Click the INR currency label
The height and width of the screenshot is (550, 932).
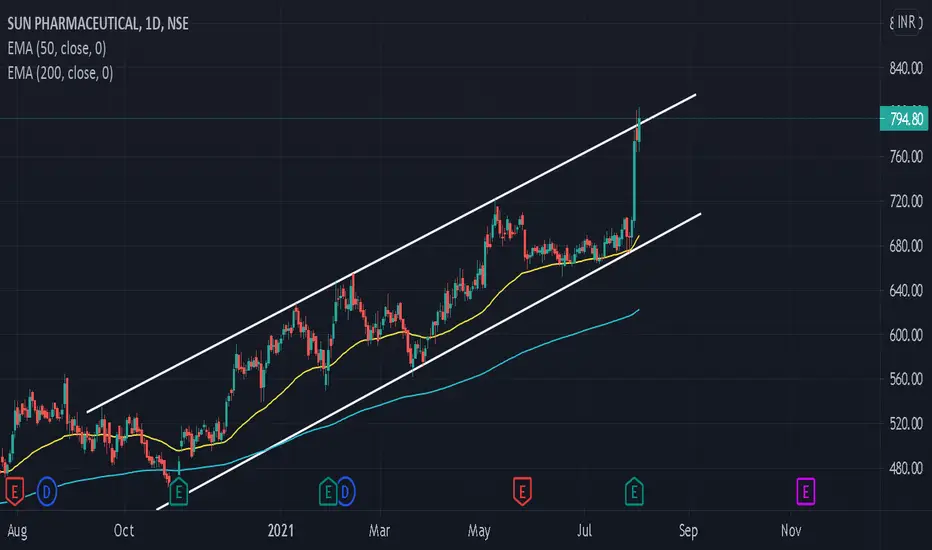click(906, 23)
